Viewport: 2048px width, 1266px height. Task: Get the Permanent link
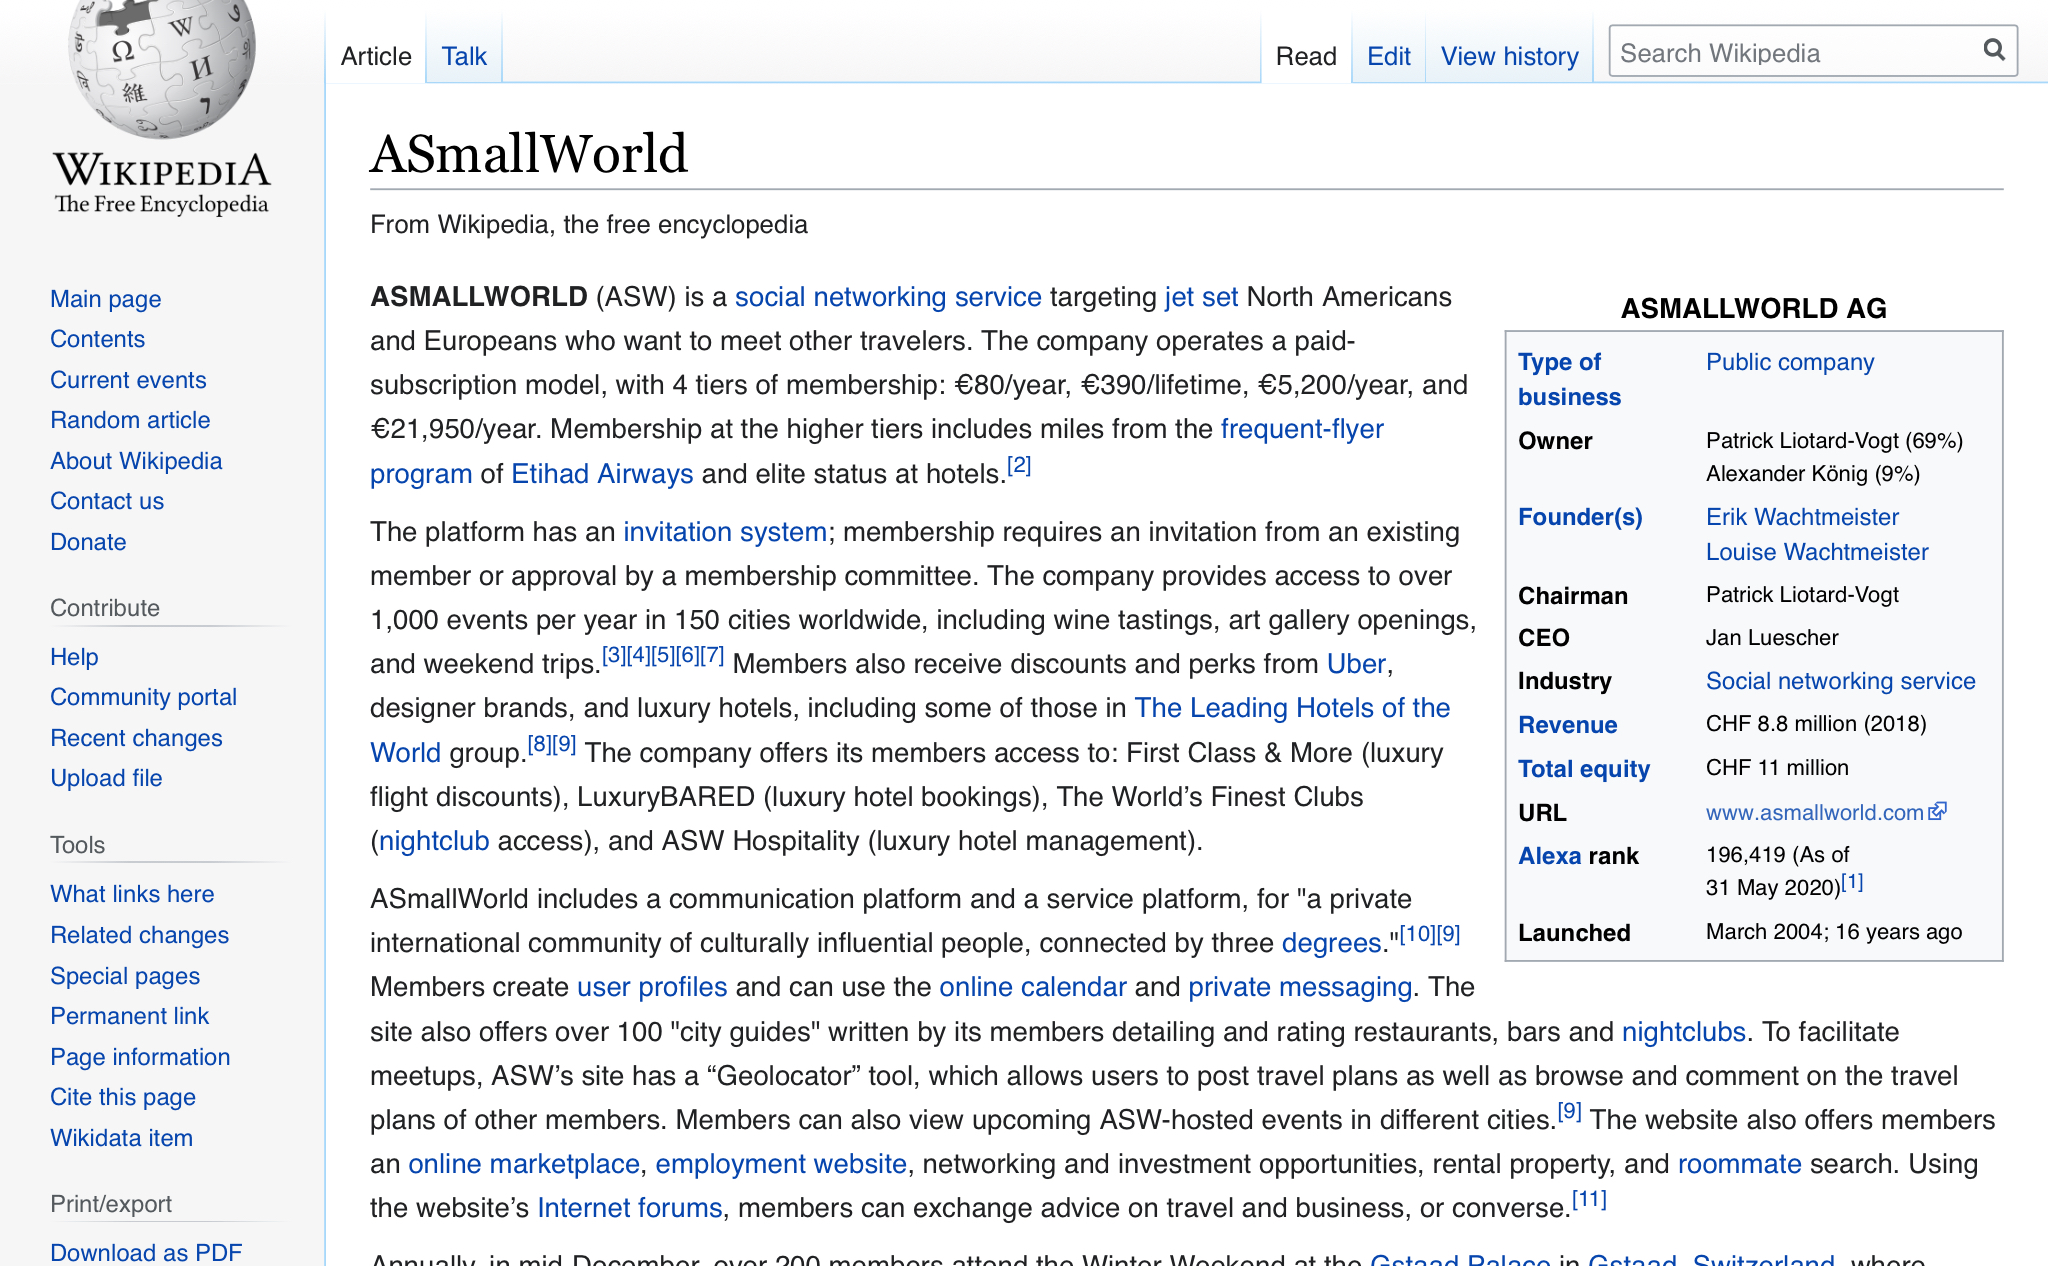pos(129,1016)
